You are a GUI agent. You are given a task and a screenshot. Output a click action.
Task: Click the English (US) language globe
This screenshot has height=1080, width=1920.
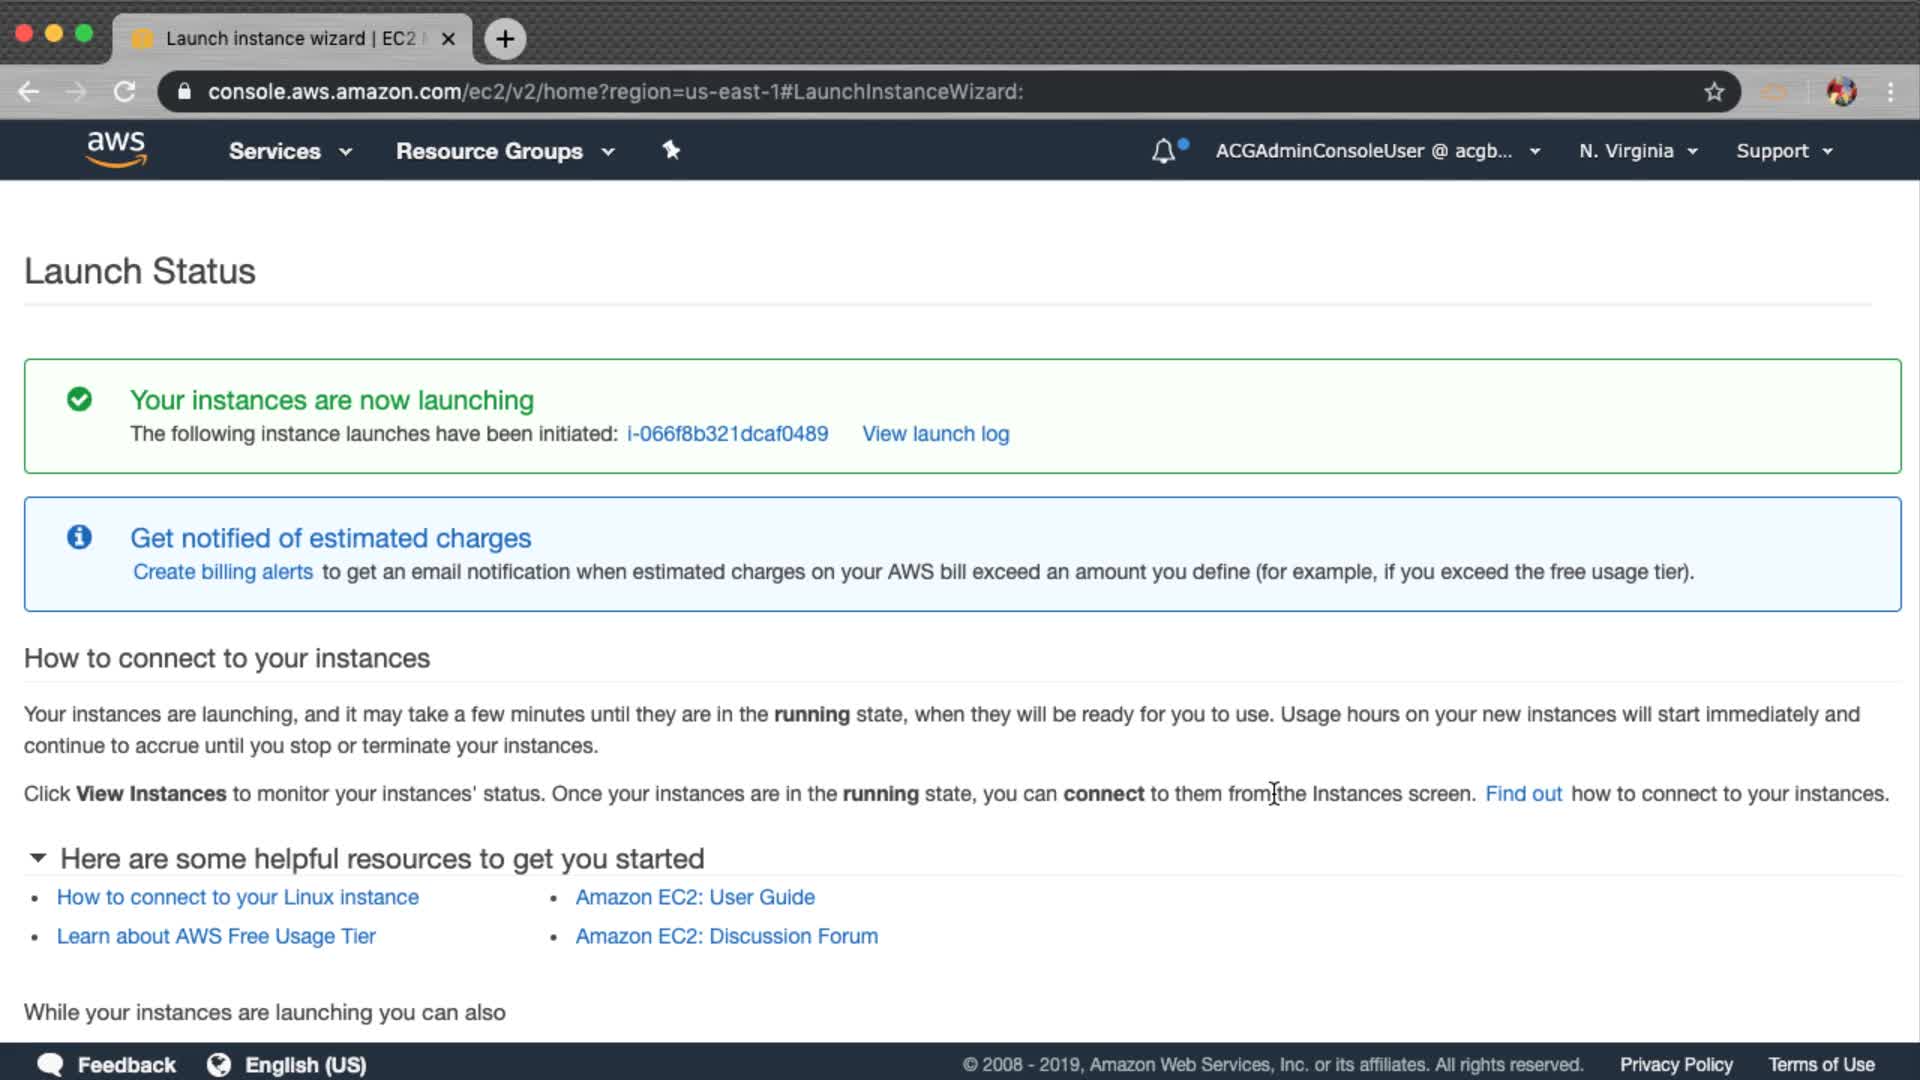coord(218,1065)
